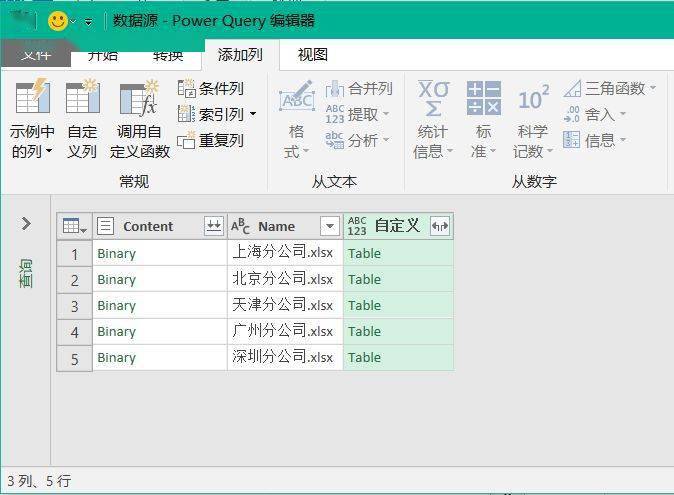Expand the 自定义 column tables
This screenshot has height=495, width=674.
pyautogui.click(x=439, y=226)
